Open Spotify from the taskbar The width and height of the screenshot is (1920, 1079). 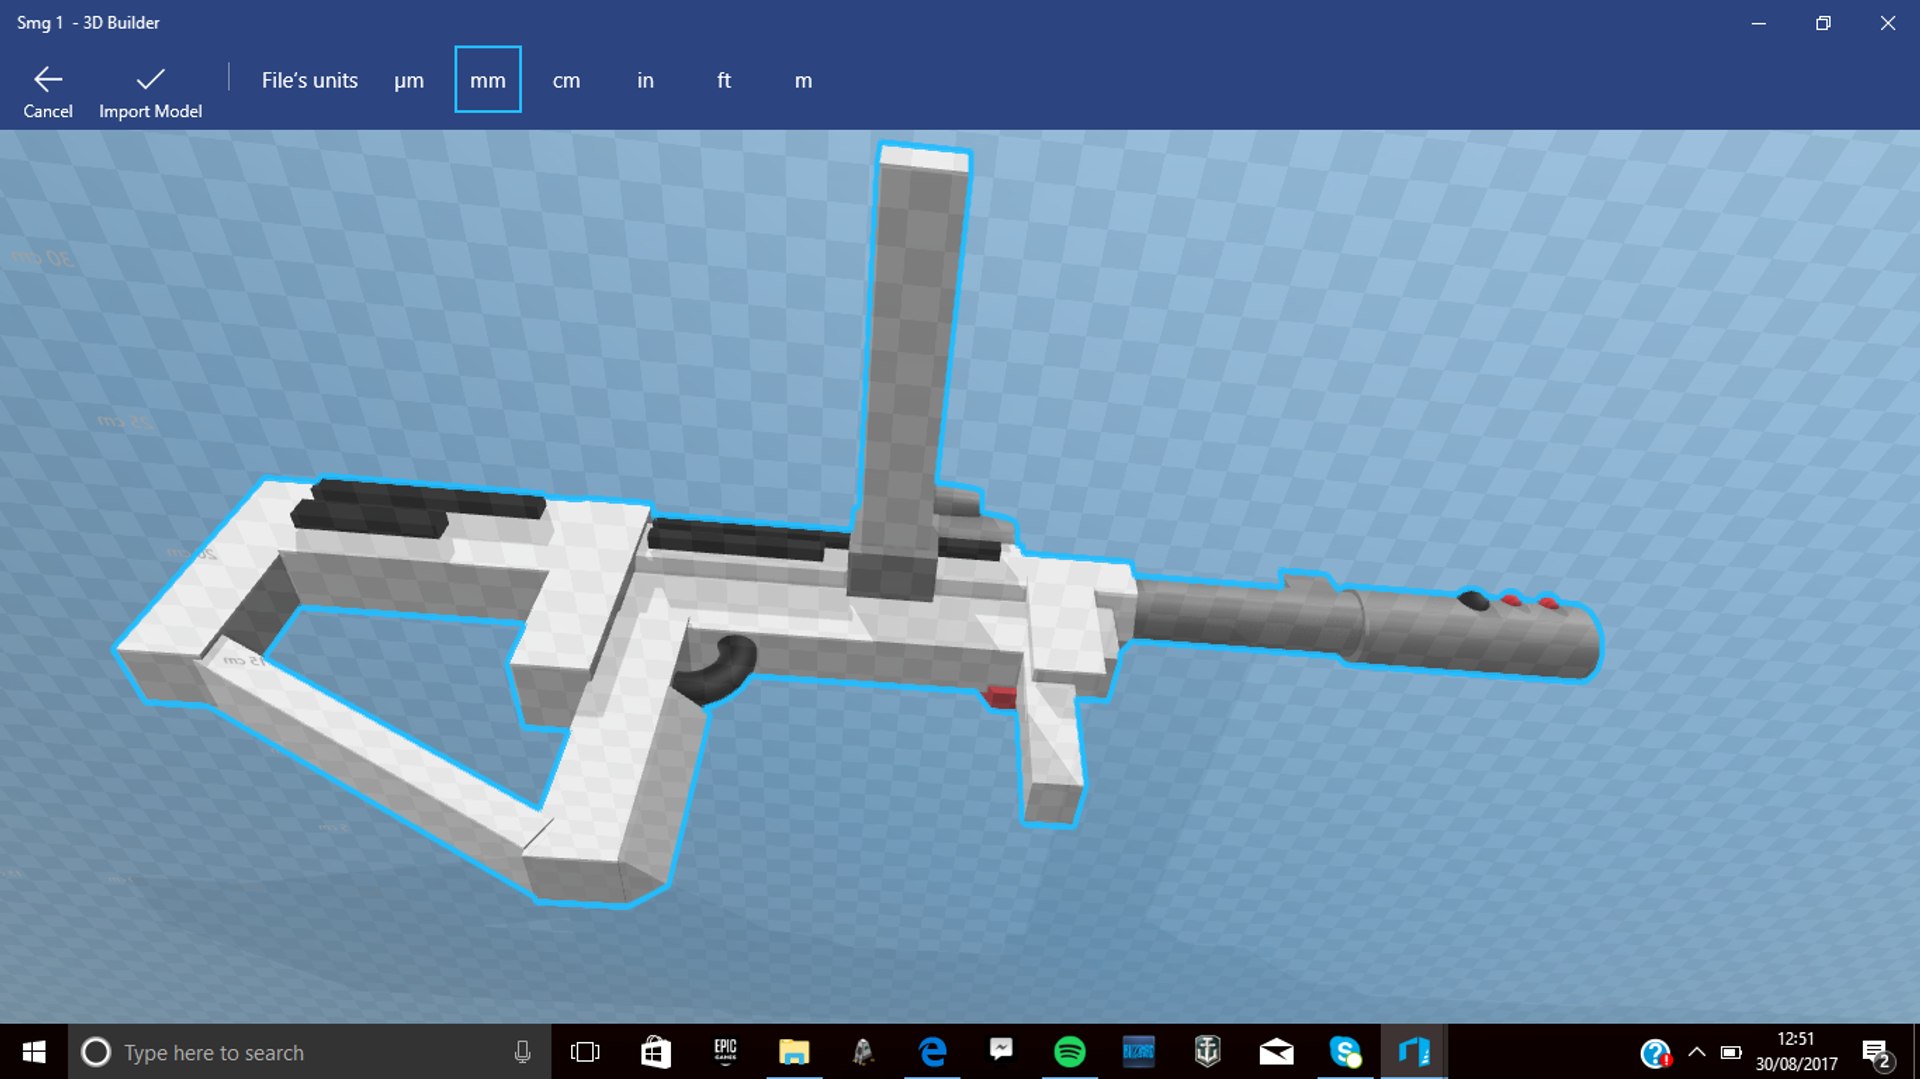1070,1052
